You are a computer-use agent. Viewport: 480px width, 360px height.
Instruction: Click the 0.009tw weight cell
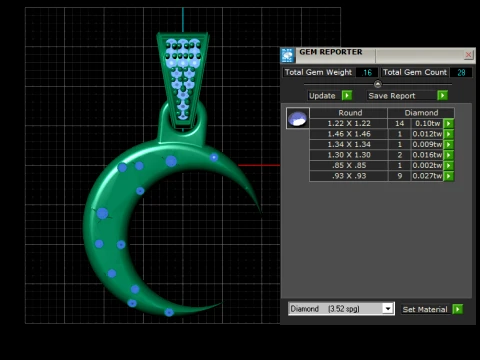[x=427, y=144]
